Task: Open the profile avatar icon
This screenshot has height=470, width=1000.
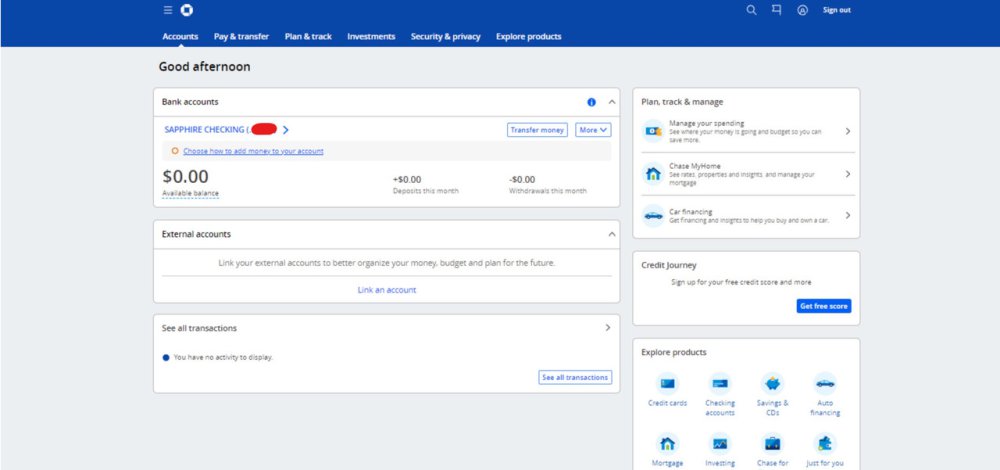Action: [802, 10]
